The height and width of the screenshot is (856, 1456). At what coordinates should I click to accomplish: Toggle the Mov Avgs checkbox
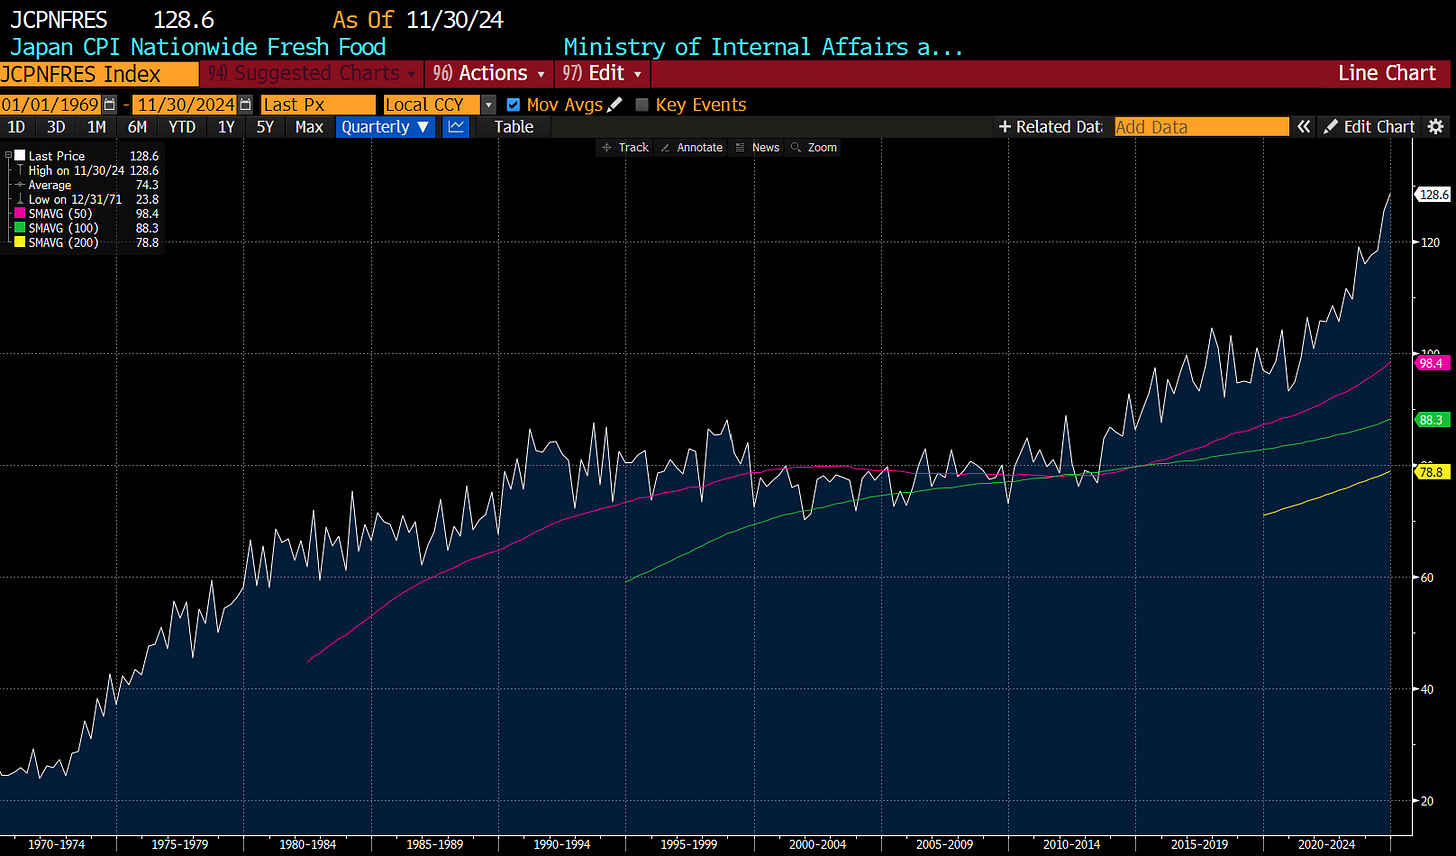[513, 105]
